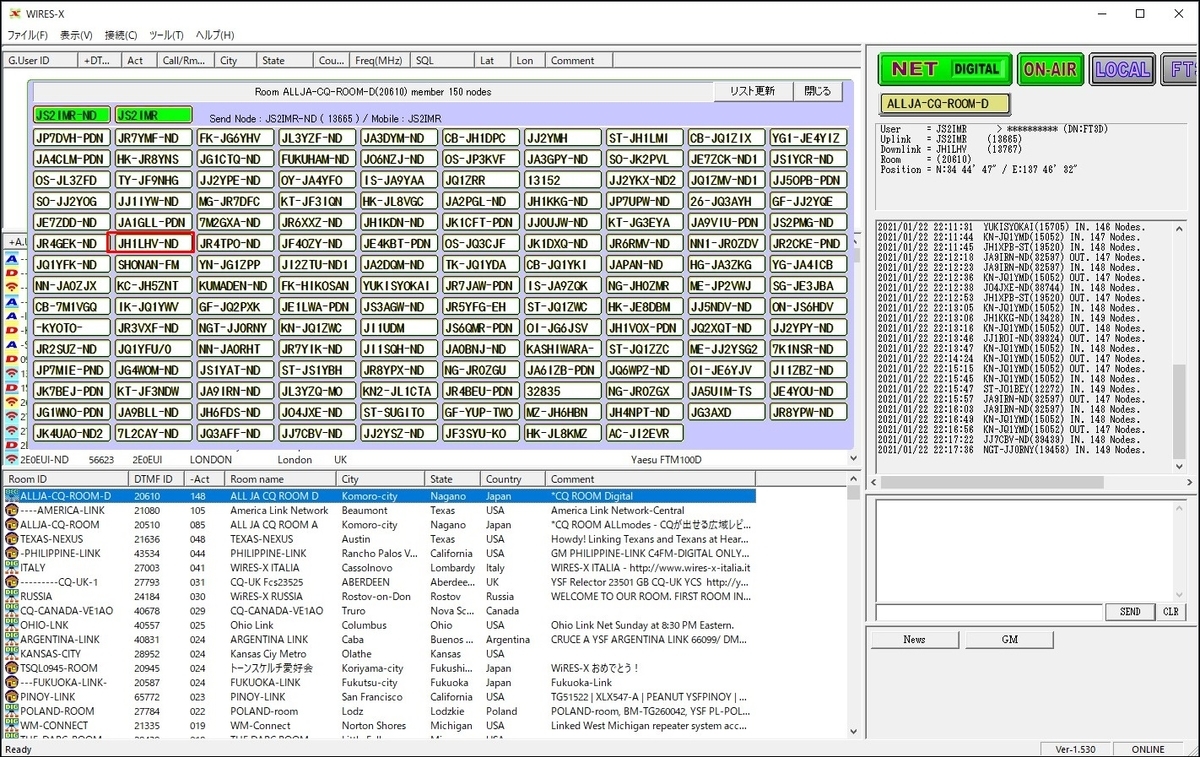Open the ツール(T) menu

[167, 35]
